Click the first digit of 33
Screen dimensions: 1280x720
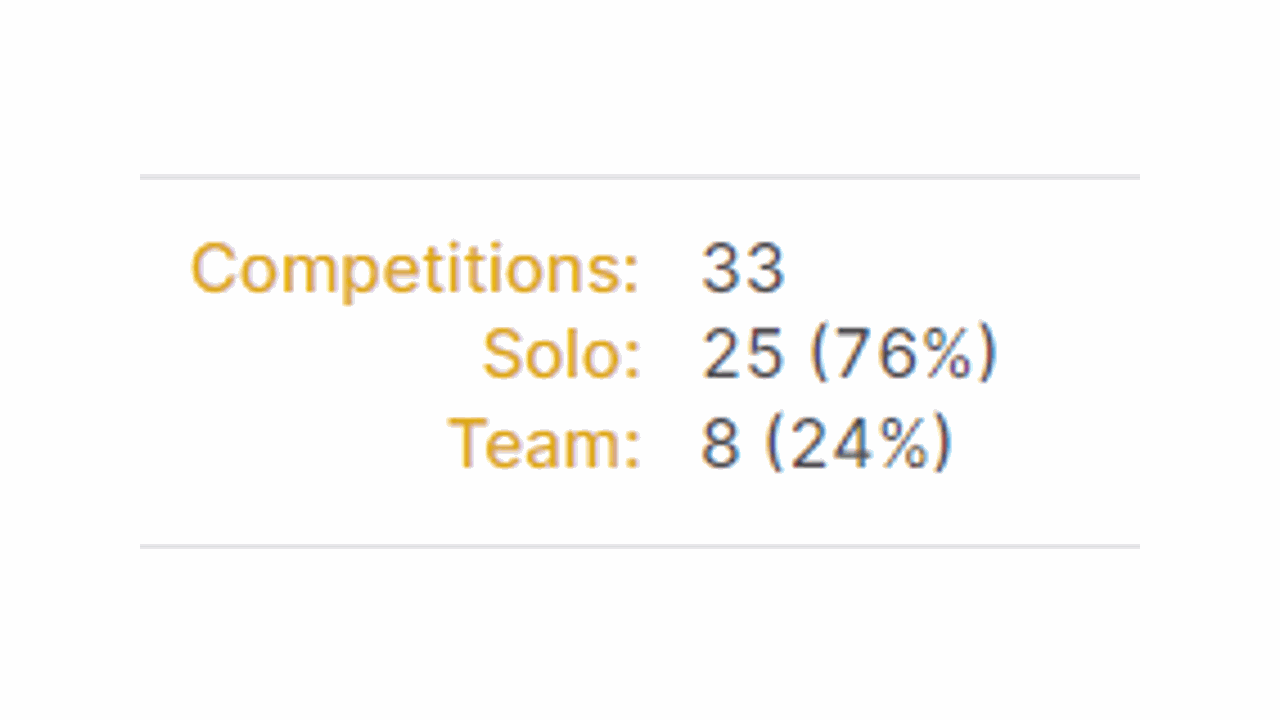721,268
